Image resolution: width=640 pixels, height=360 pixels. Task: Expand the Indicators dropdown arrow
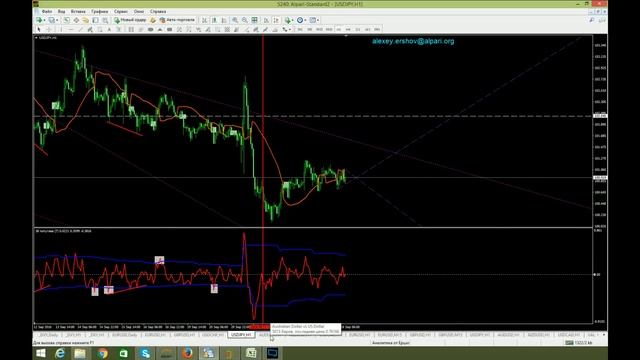(x=293, y=20)
